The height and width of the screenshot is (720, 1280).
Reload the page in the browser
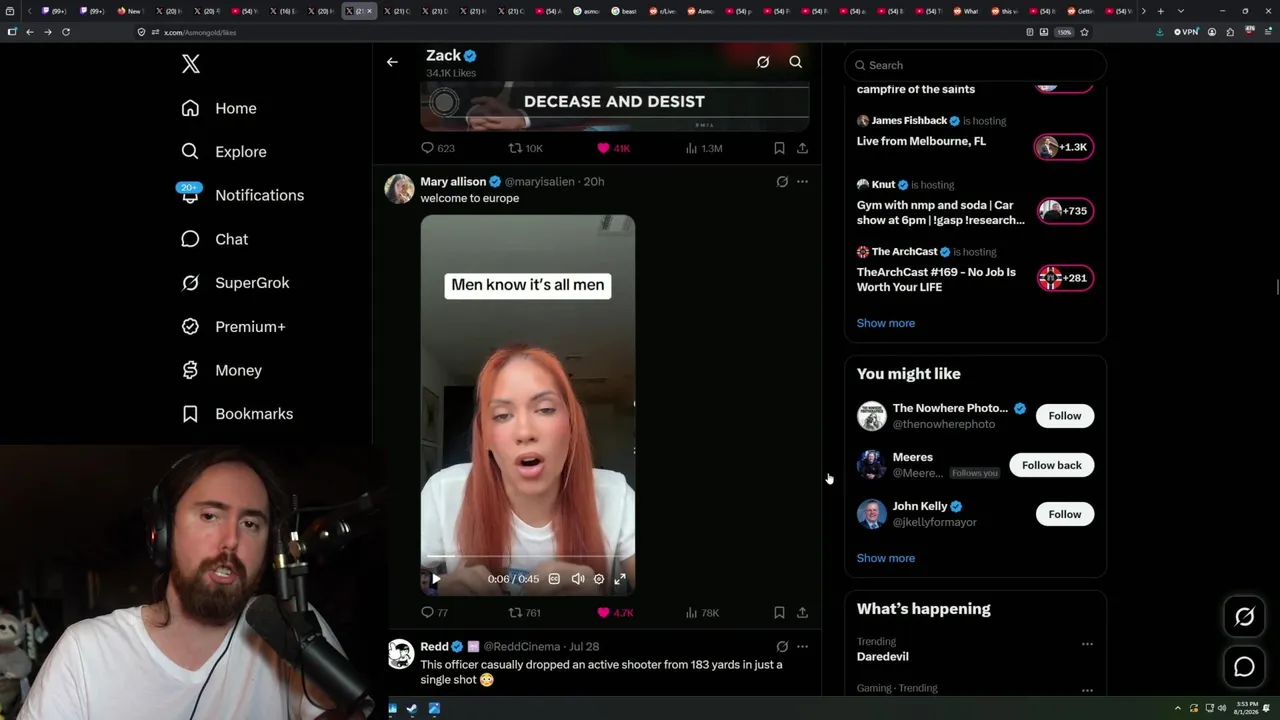pyautogui.click(x=66, y=32)
